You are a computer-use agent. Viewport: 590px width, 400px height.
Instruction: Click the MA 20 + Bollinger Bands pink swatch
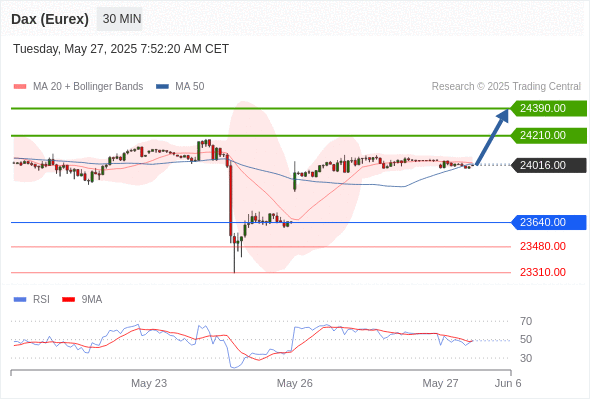point(20,87)
